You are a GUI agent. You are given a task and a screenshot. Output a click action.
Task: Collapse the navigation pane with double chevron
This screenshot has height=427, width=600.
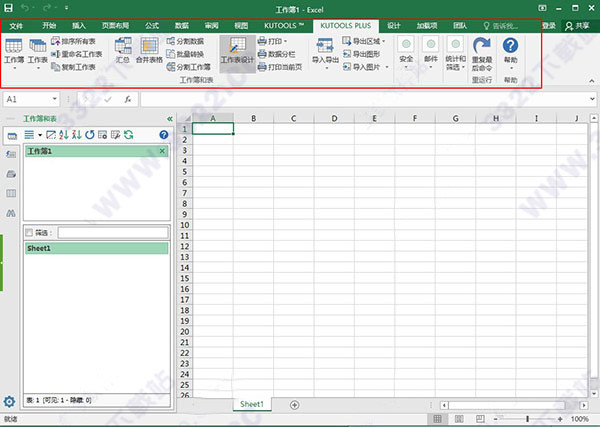(170, 119)
